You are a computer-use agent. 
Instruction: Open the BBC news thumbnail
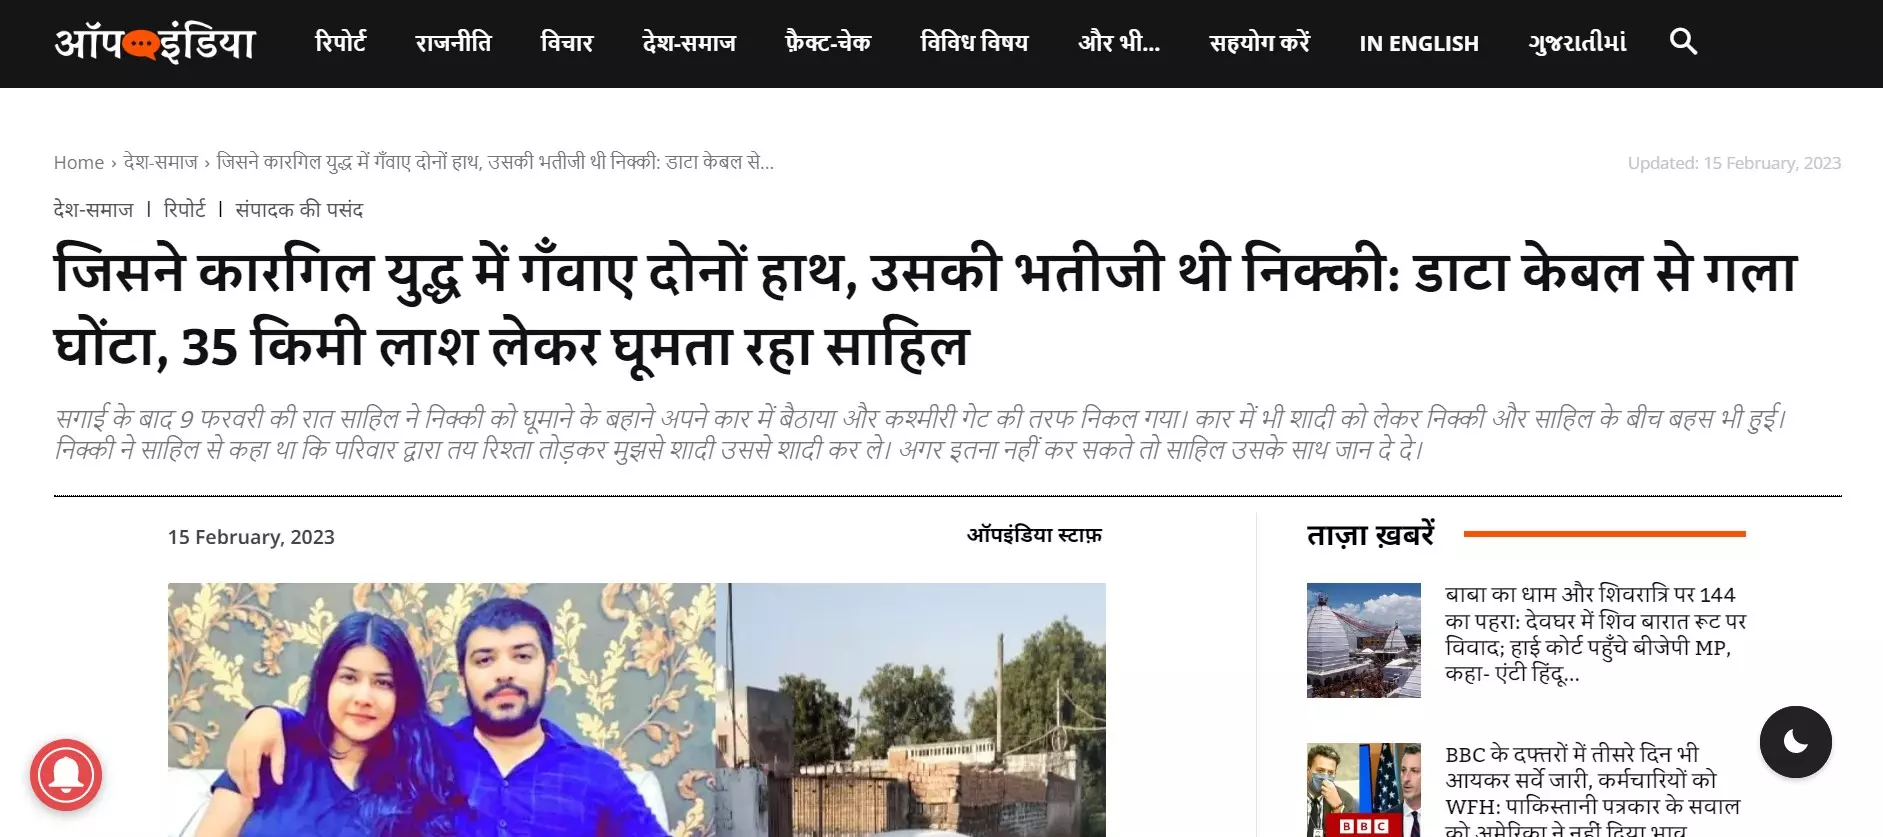pyautogui.click(x=1363, y=790)
